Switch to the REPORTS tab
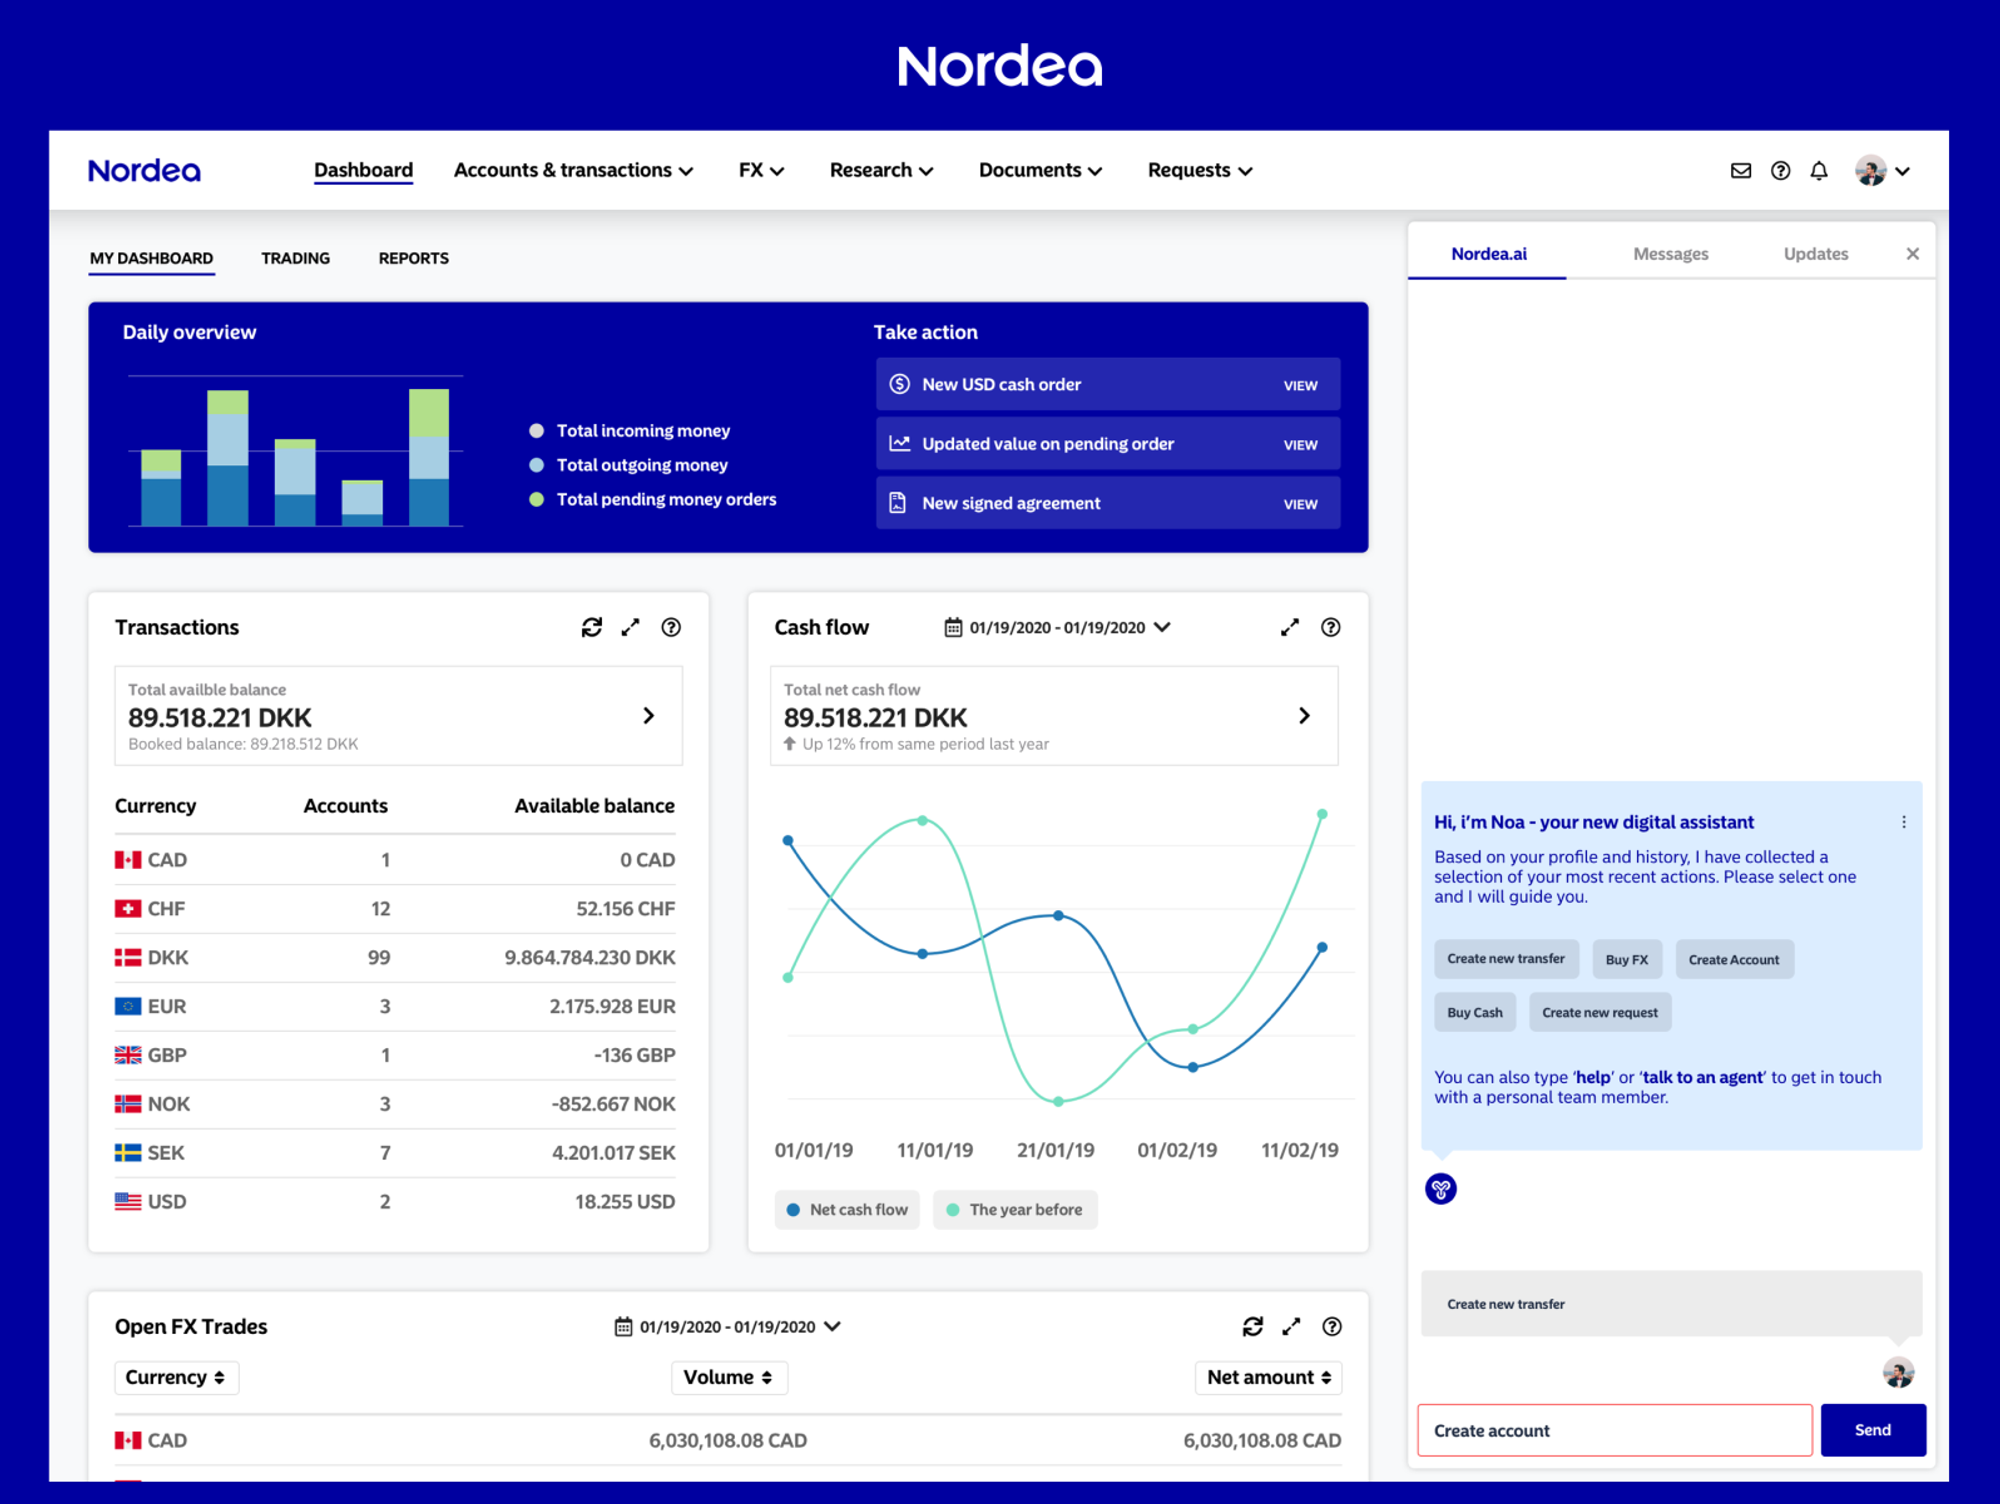Screen dimensions: 2000x1504 point(413,258)
